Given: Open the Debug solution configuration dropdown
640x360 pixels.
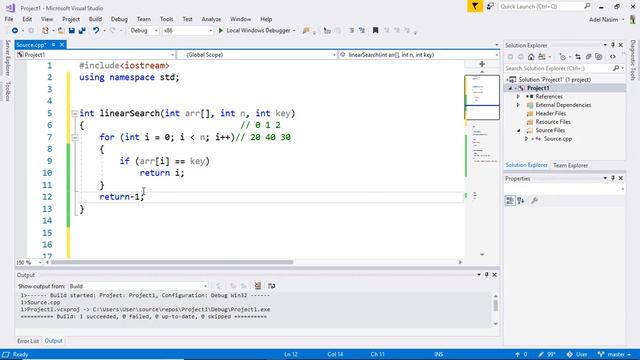Looking at the screenshot, I should 143,31.
